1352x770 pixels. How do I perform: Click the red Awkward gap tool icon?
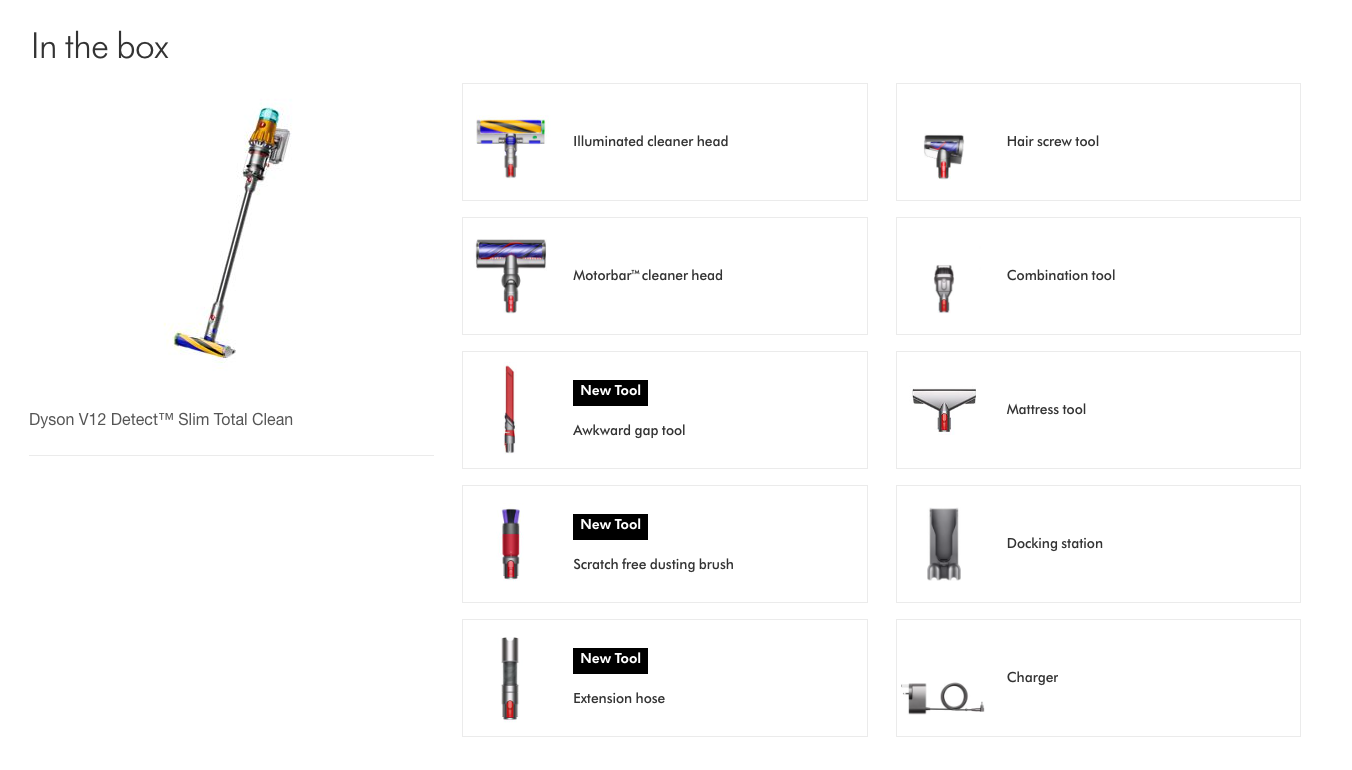coord(510,410)
